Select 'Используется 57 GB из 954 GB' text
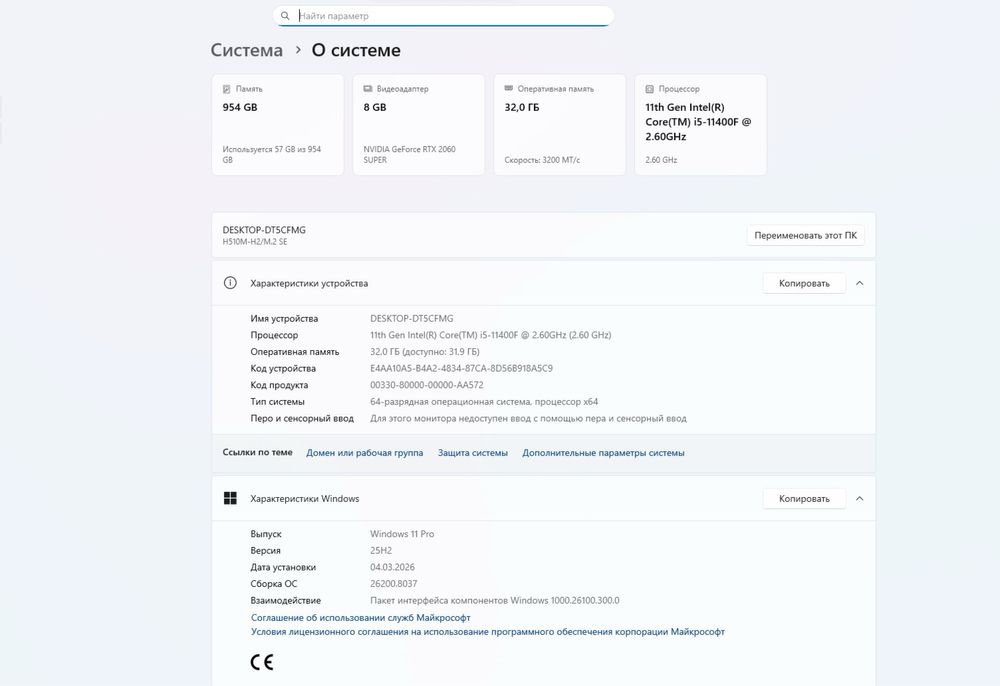Image resolution: width=1000 pixels, height=686 pixels. click(272, 154)
